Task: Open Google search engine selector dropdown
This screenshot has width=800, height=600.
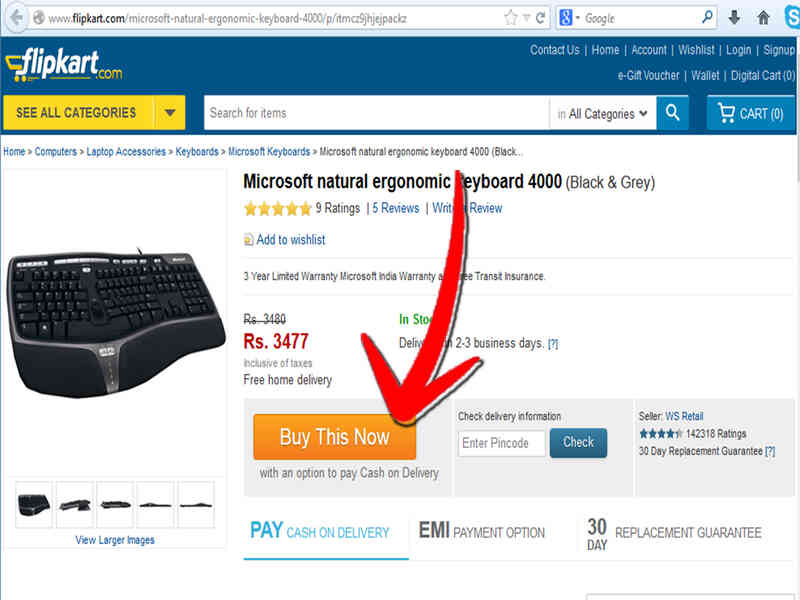Action: pyautogui.click(x=569, y=18)
